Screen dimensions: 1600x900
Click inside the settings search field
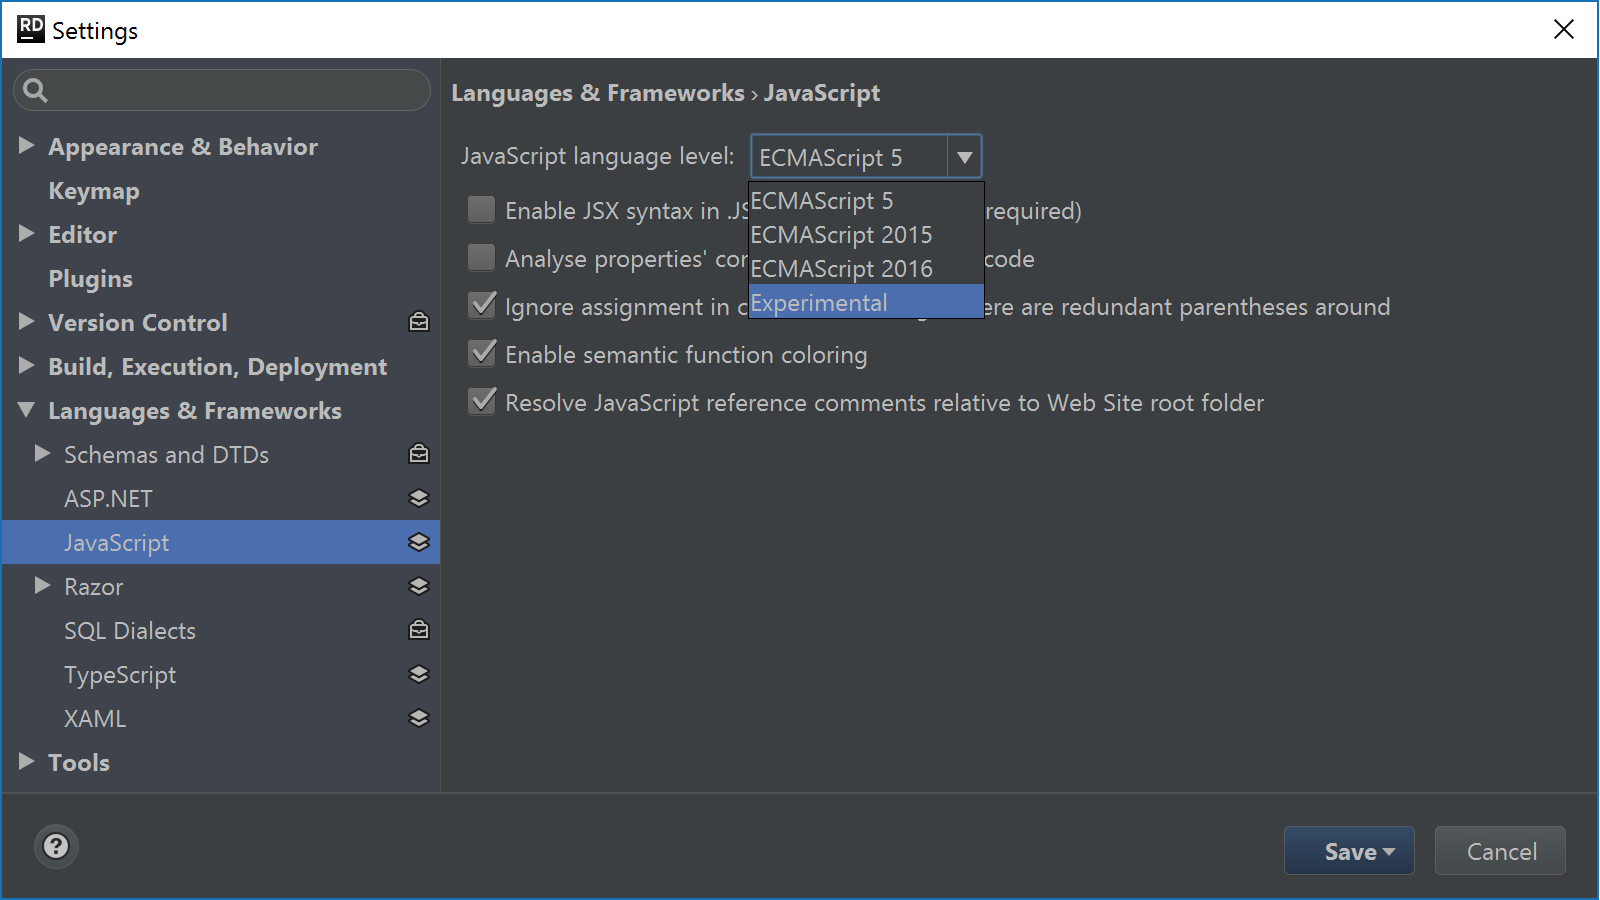click(x=222, y=90)
